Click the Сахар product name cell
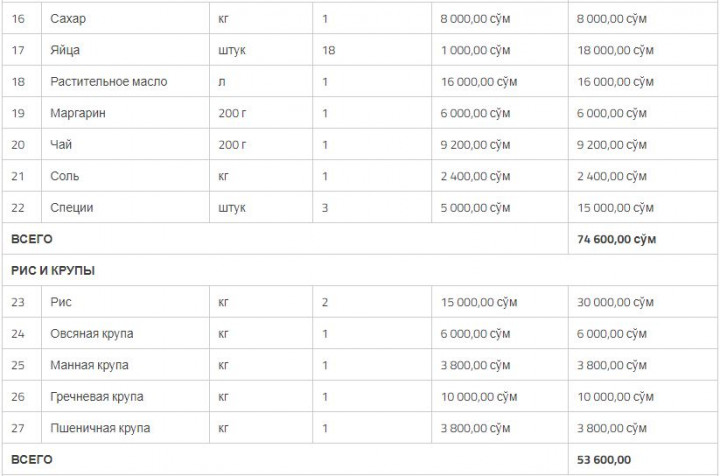 (x=67, y=18)
